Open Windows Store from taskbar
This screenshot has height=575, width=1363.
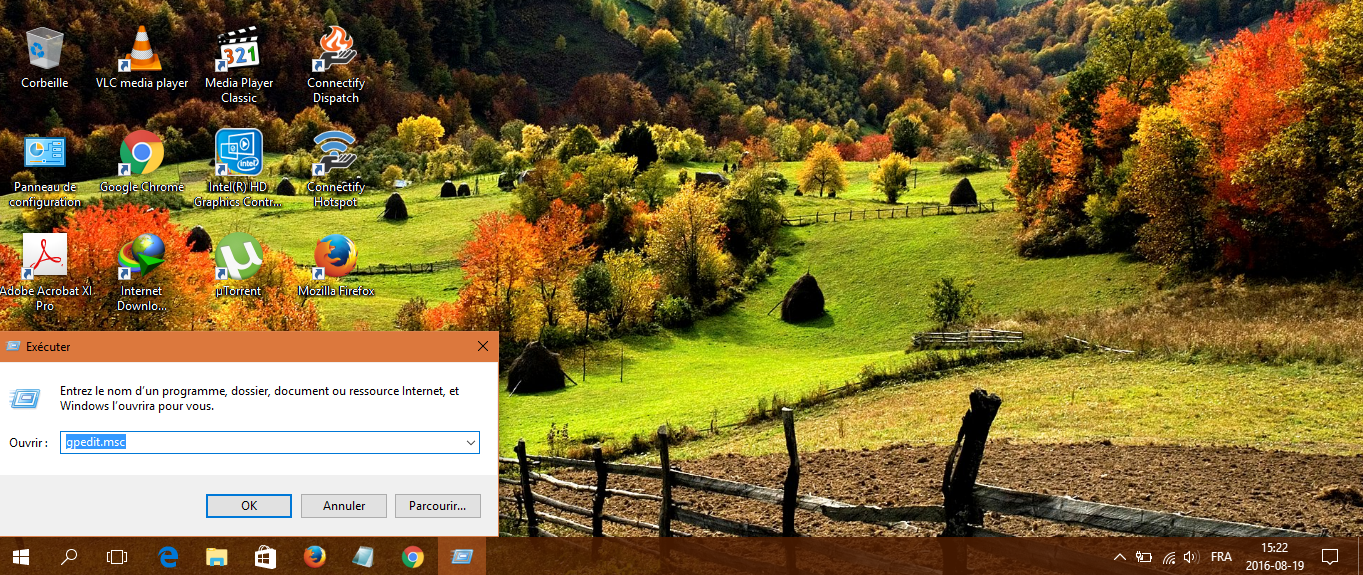tap(265, 557)
